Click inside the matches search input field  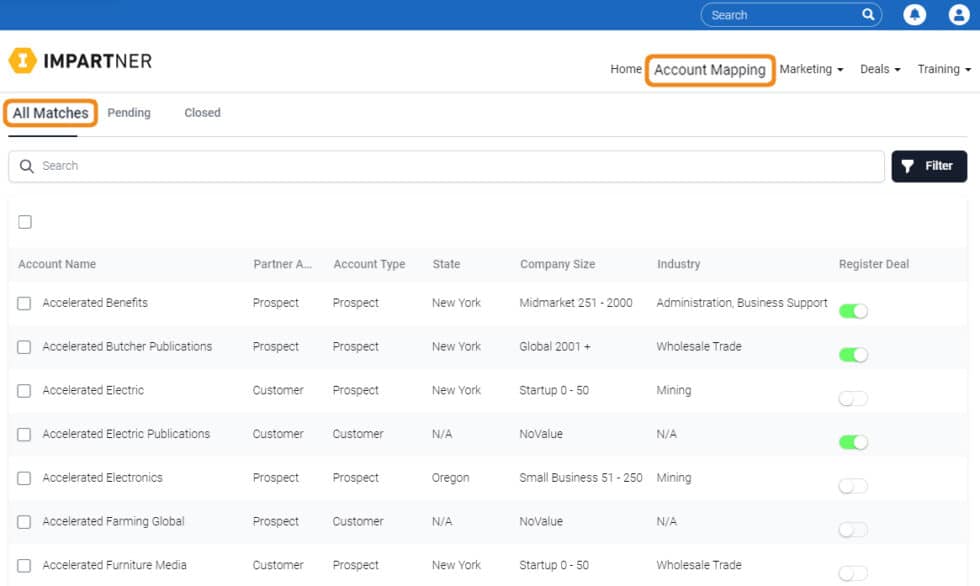(200, 165)
